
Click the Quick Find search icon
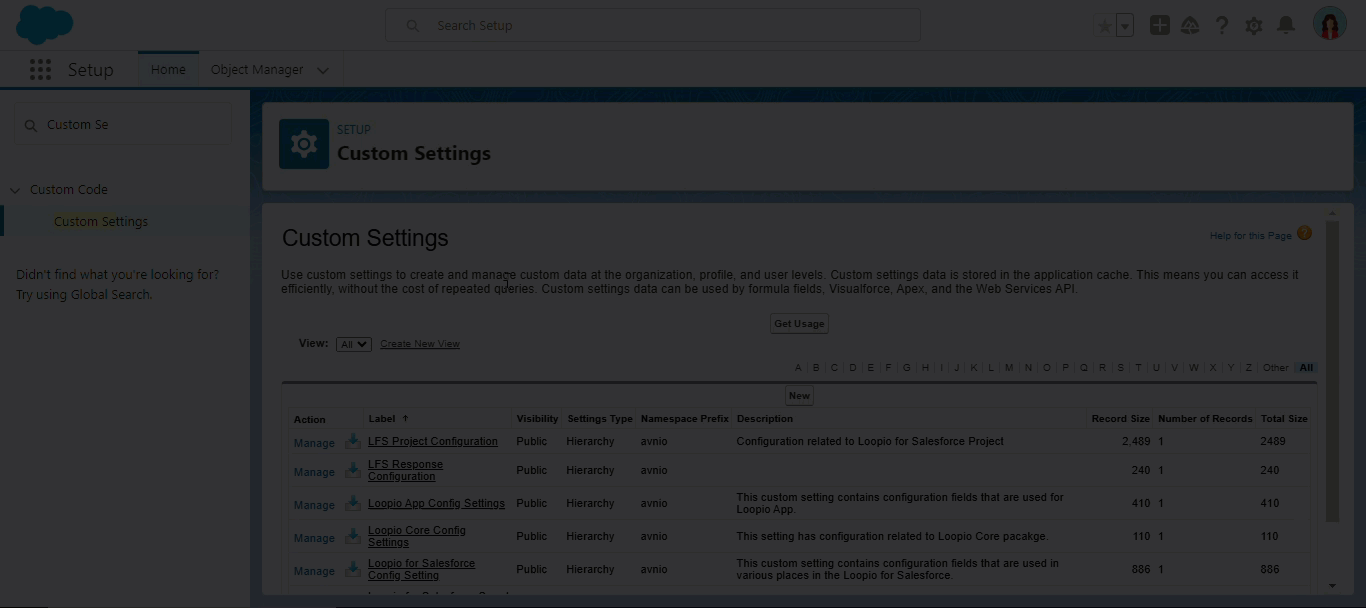31,125
